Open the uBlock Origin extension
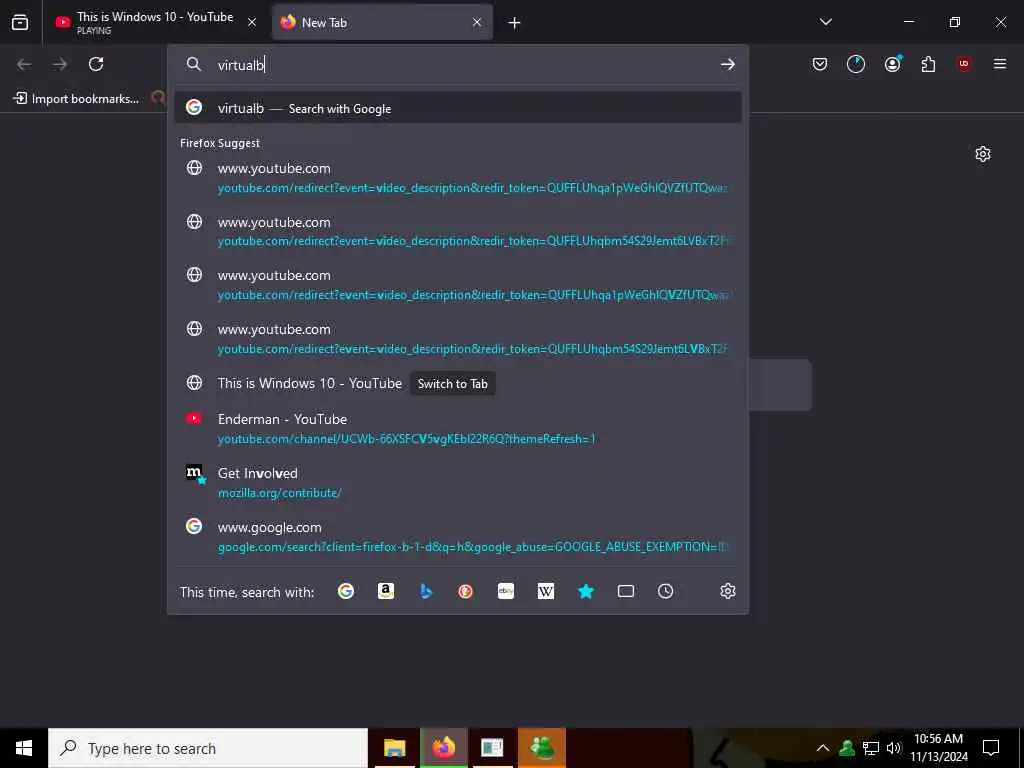Image resolution: width=1024 pixels, height=768 pixels. point(964,64)
